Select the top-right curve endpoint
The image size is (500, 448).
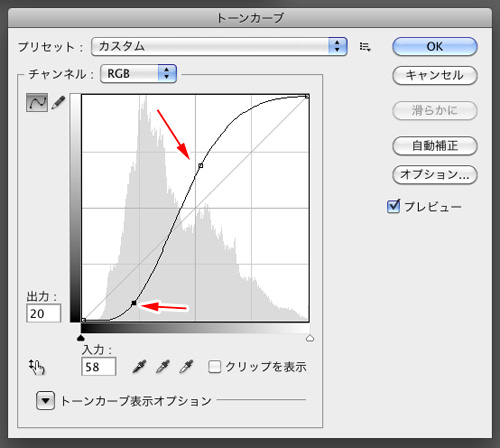coord(307,96)
